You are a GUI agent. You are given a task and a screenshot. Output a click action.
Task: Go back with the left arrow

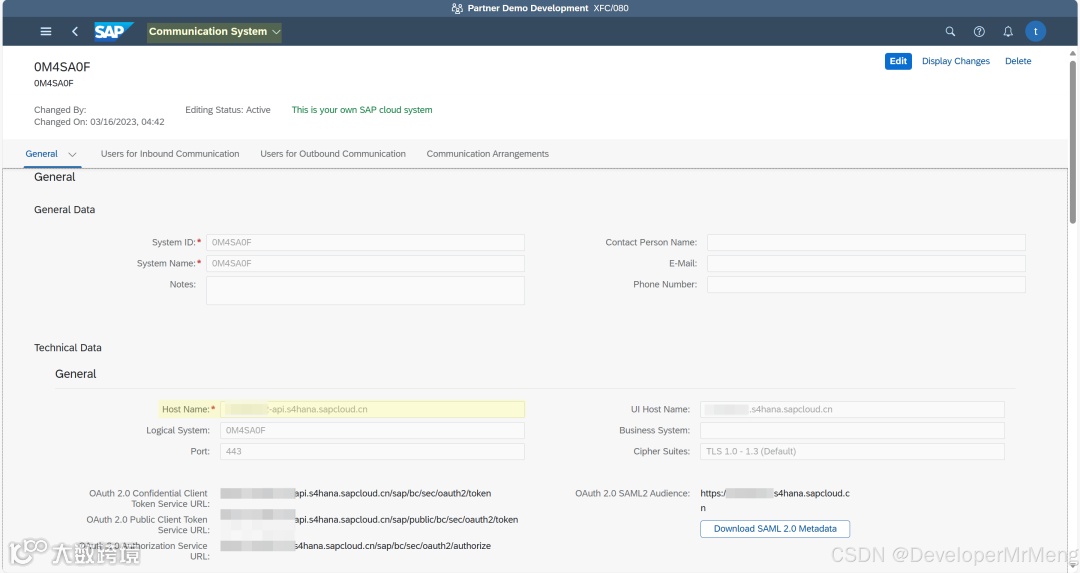click(x=75, y=32)
